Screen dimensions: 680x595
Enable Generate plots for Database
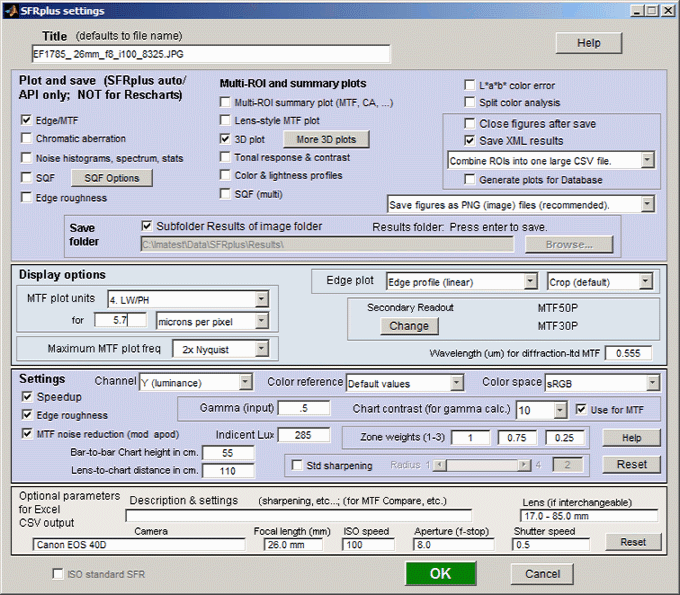(469, 179)
